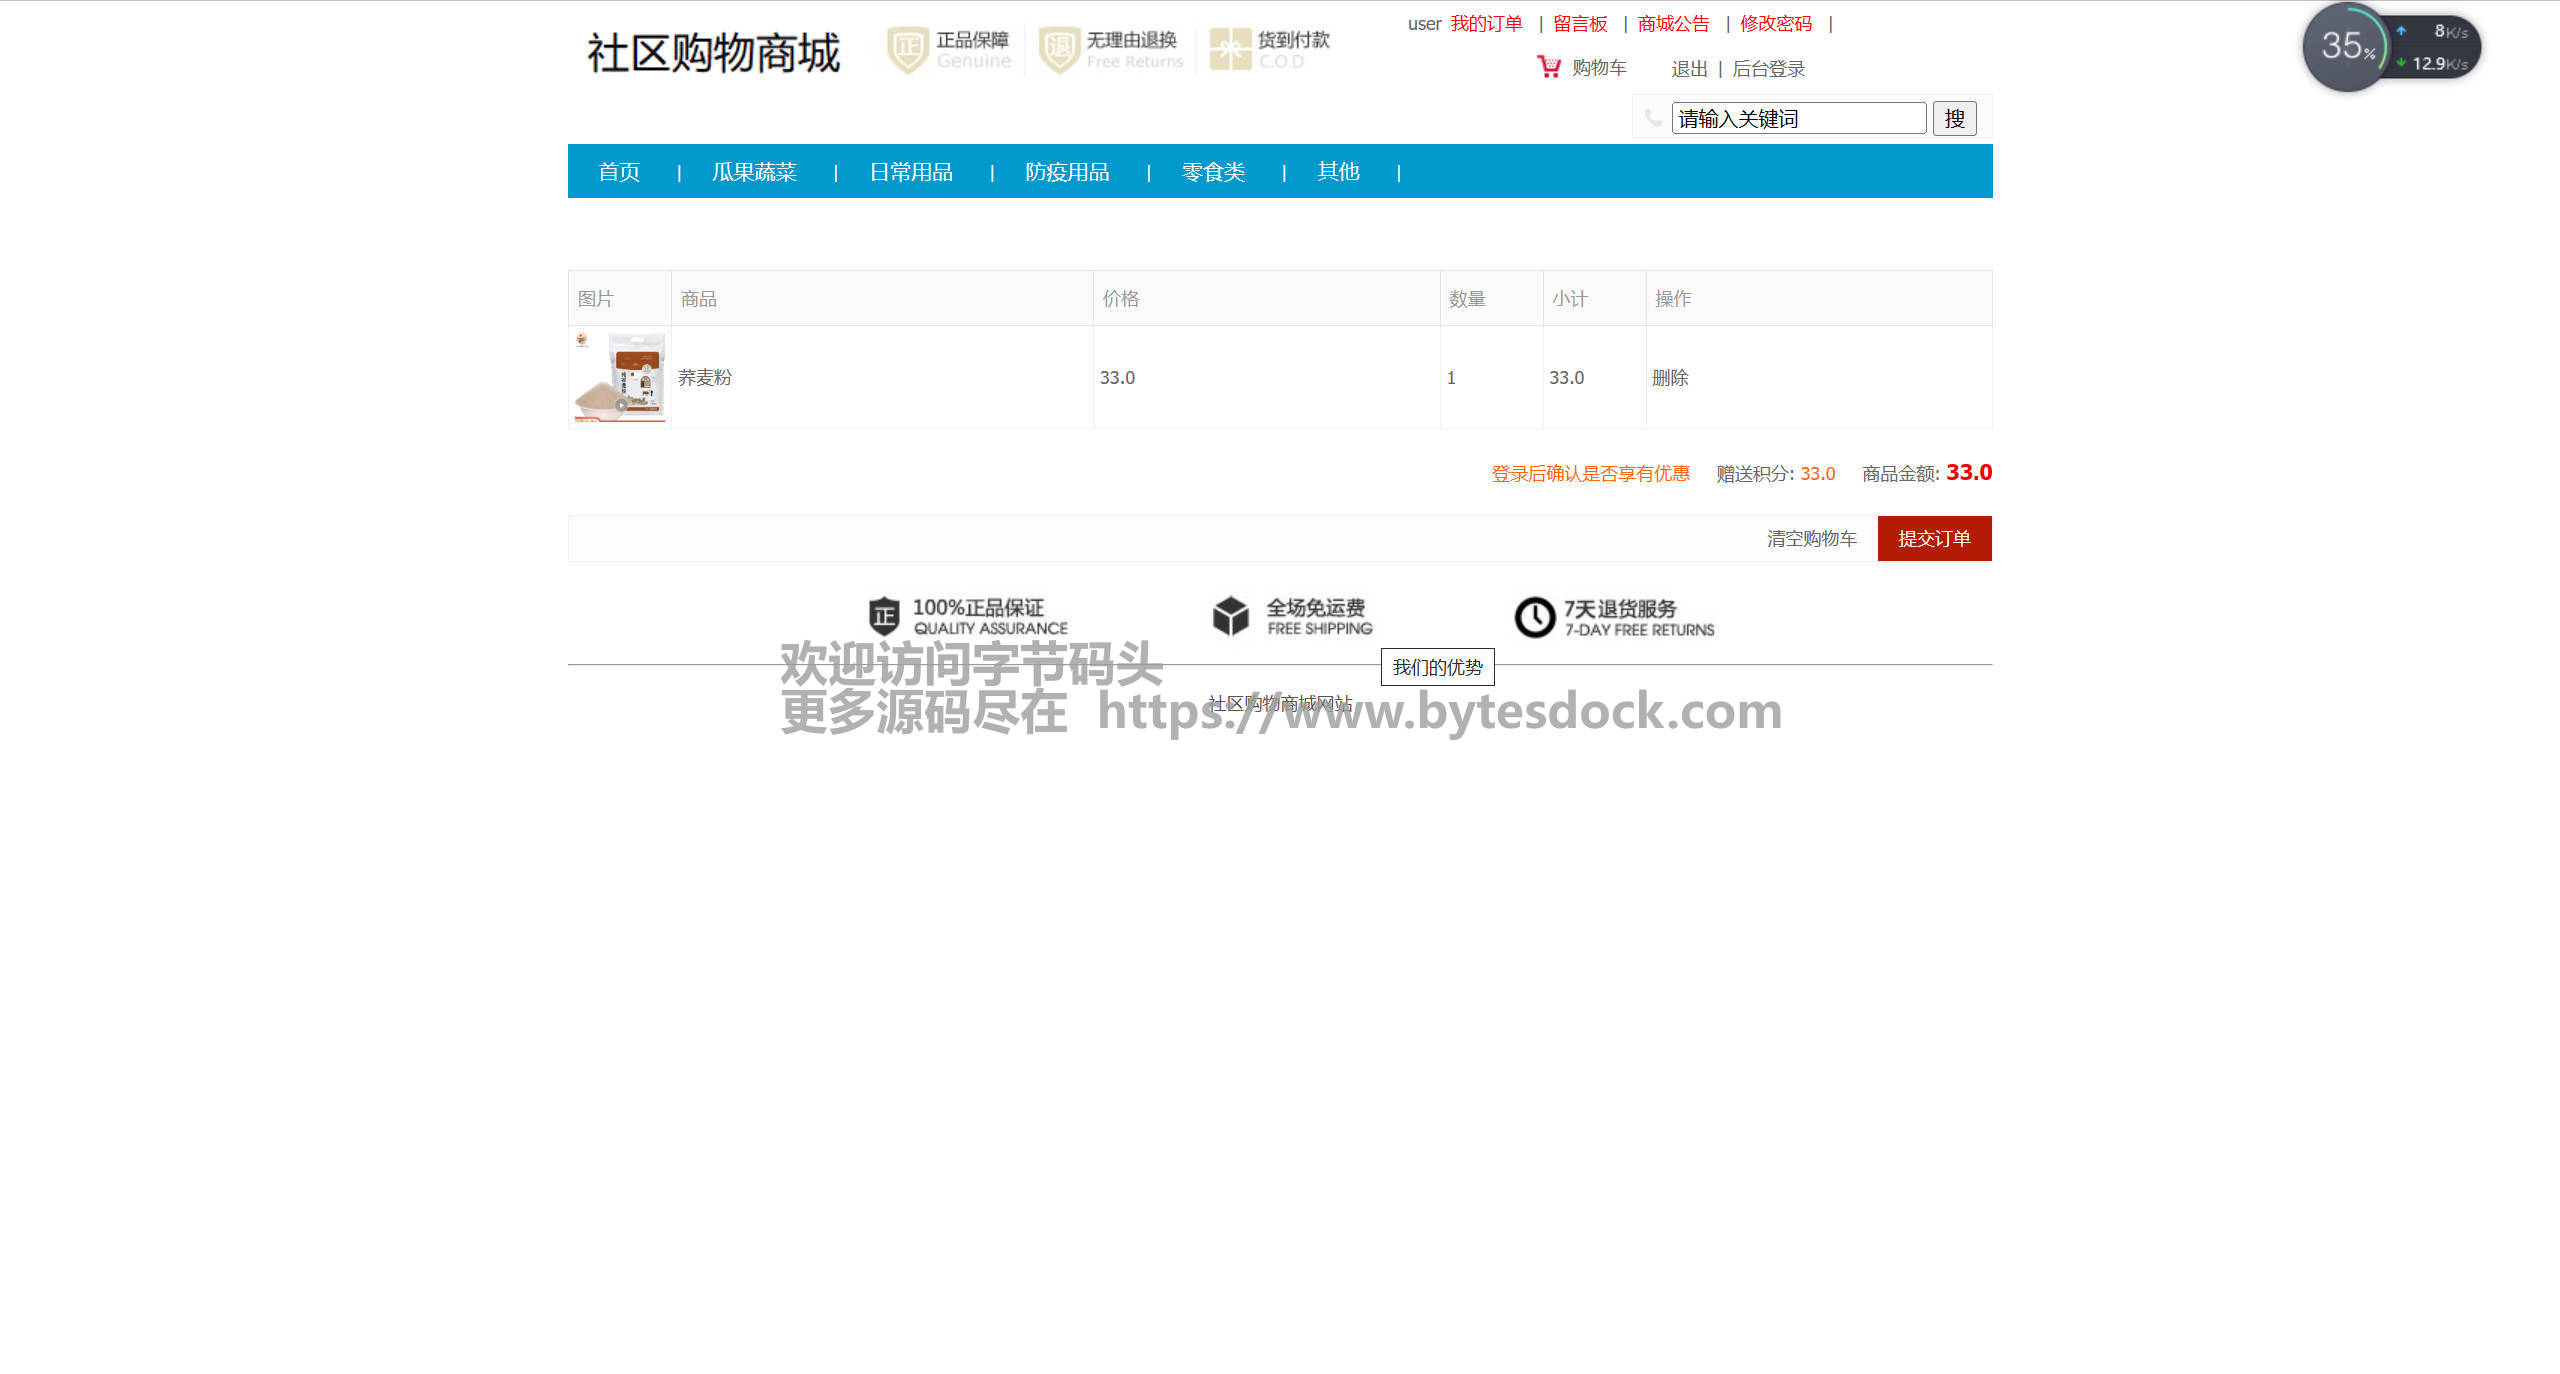This screenshot has width=2560, height=1374.
Task: Click the Free Returns shield icon
Action: [1059, 49]
